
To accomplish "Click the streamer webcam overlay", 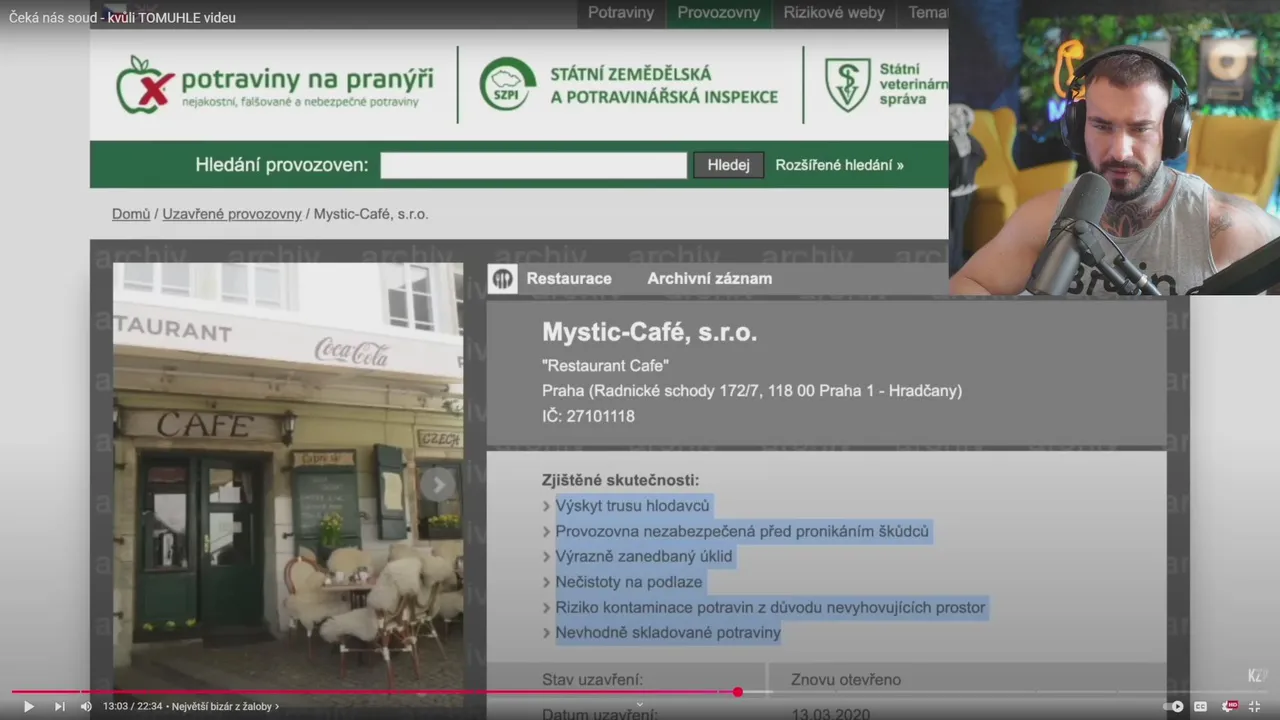I will coord(1114,148).
